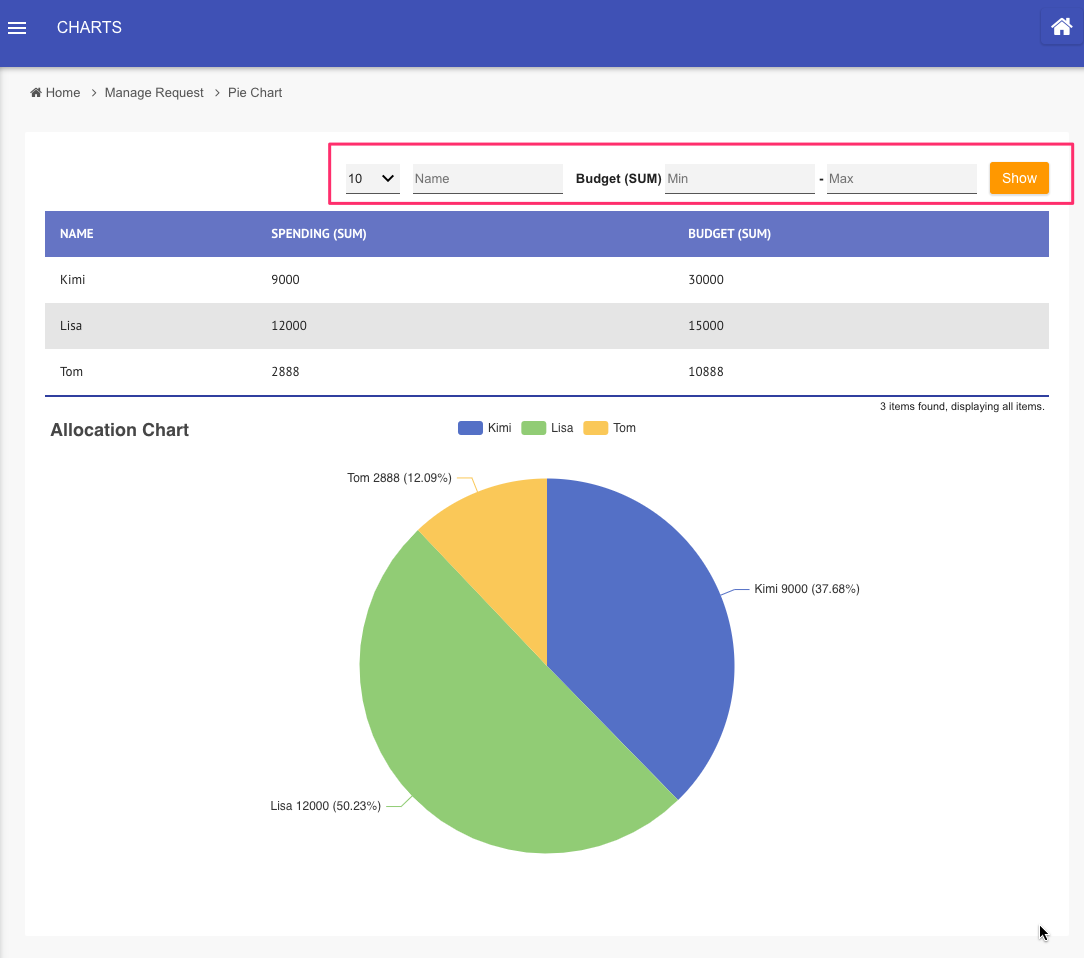The image size is (1084, 958).
Task: Click the Budget Max input field
Action: pyautogui.click(x=901, y=179)
